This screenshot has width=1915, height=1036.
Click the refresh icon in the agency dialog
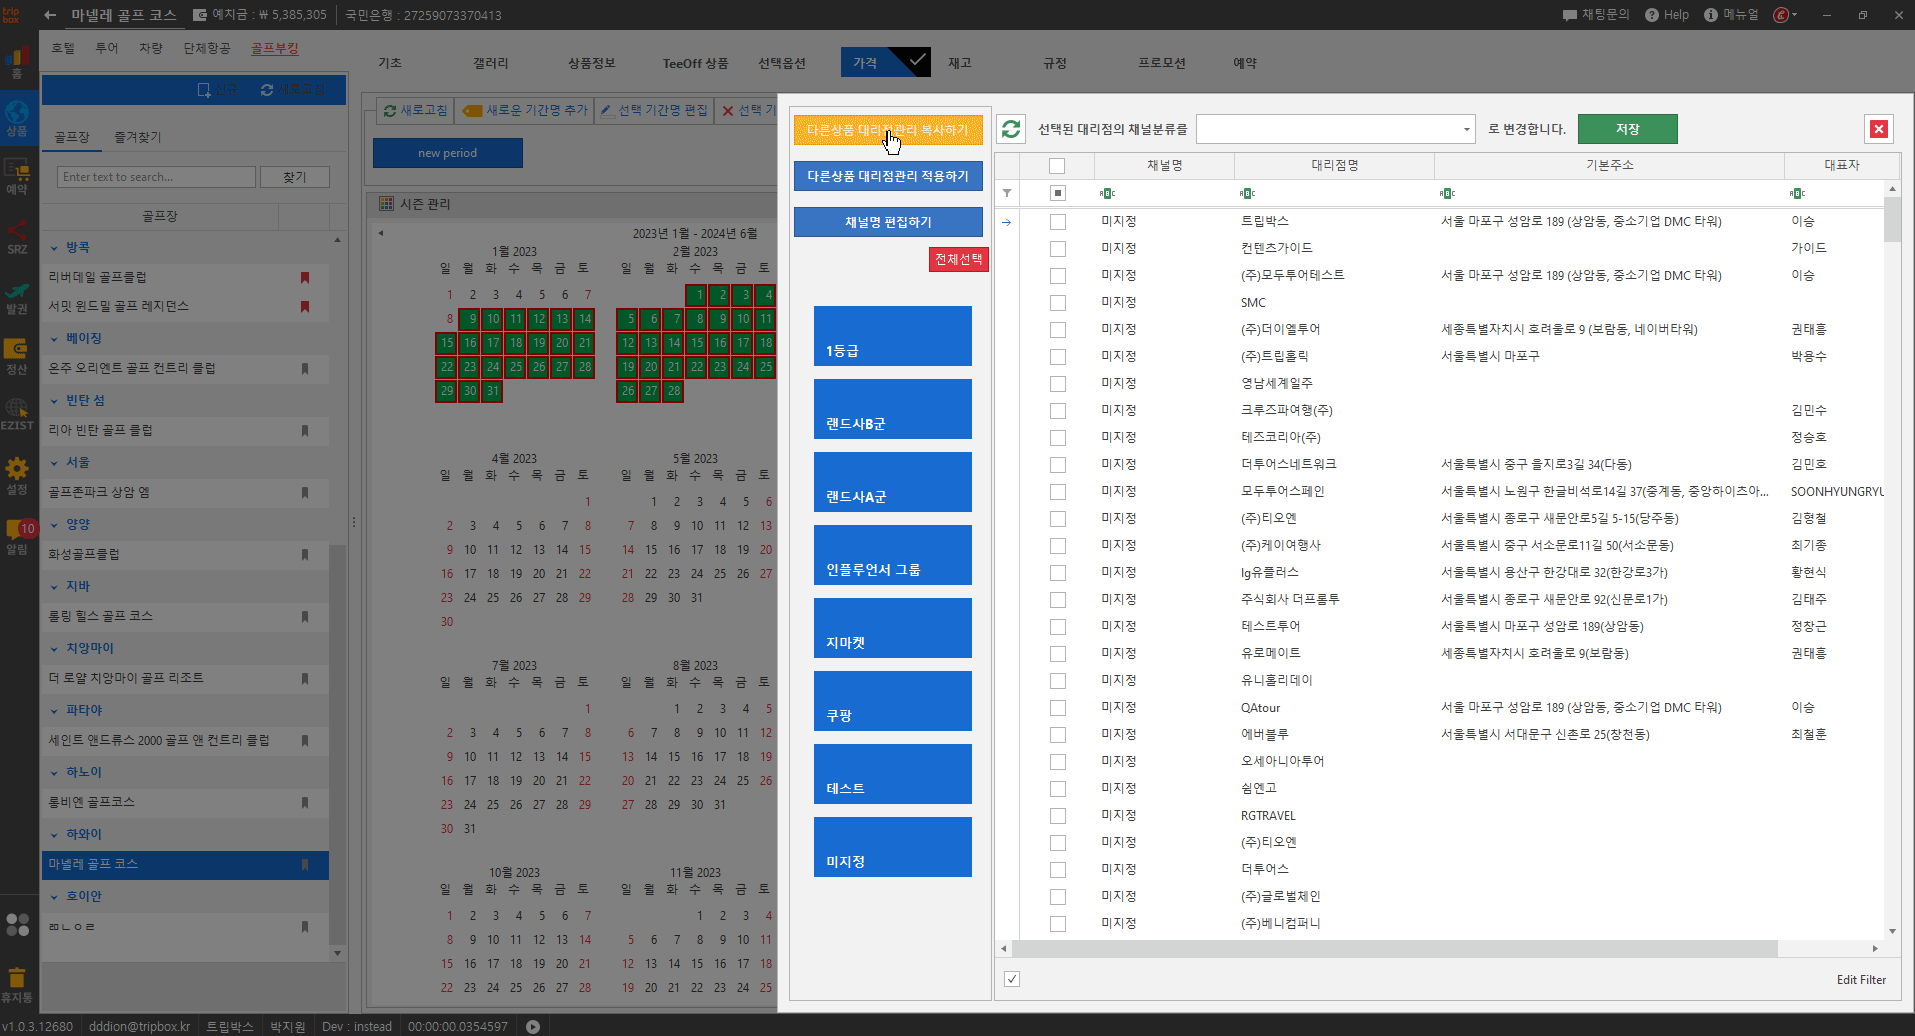pos(1011,129)
